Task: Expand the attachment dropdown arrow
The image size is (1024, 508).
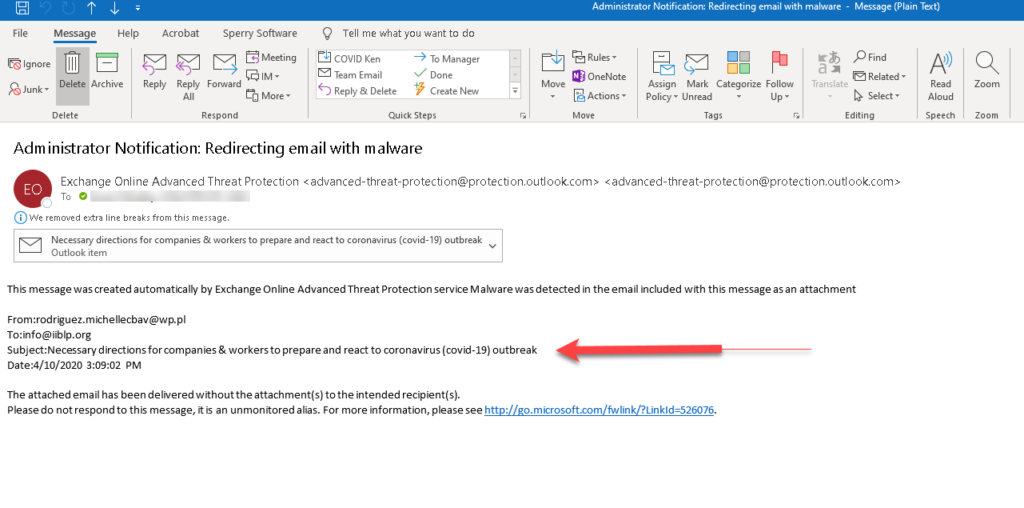Action: (492, 246)
